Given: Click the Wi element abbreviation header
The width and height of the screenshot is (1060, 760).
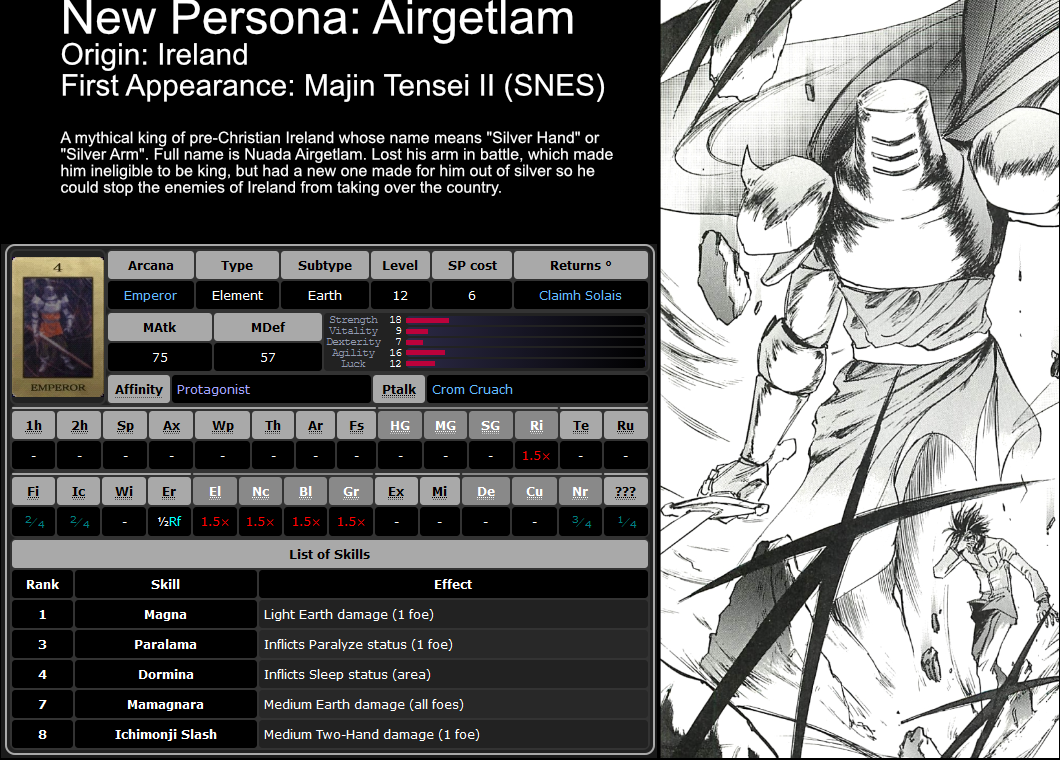Looking at the screenshot, I should coord(124,492).
